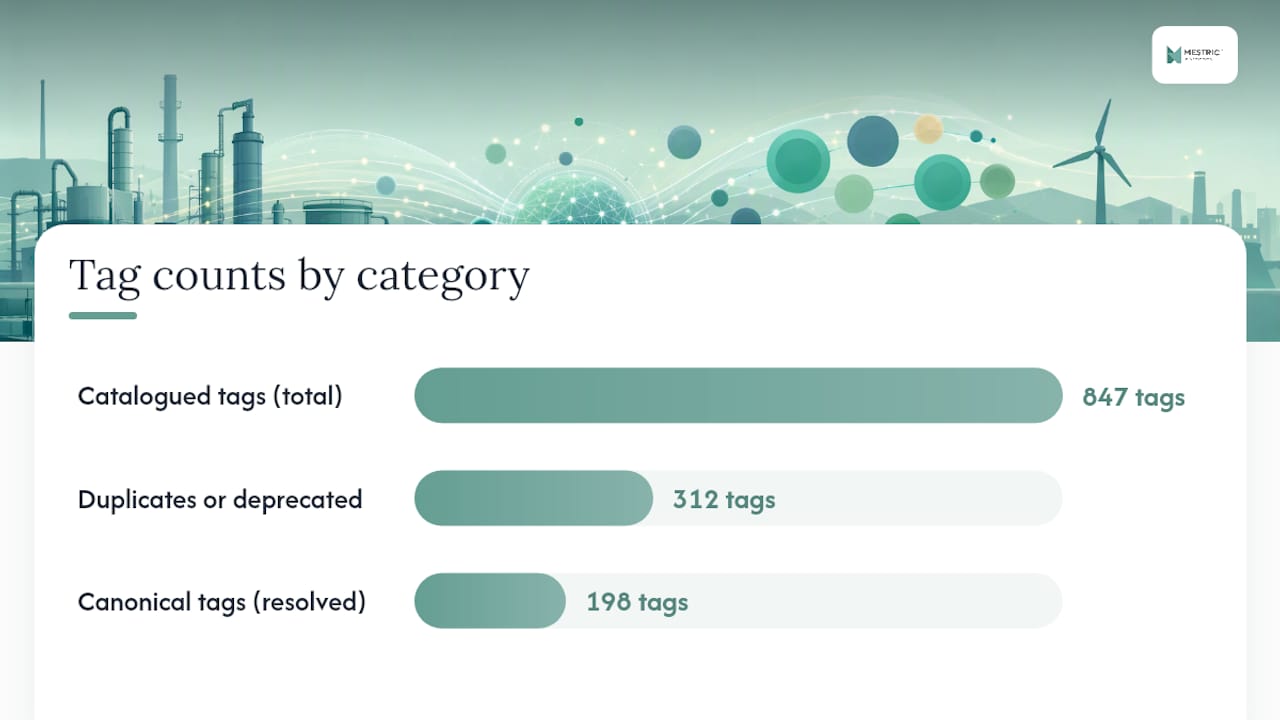Click the filled part of Duplicates bar
The width and height of the screenshot is (1280, 720).
533,498
